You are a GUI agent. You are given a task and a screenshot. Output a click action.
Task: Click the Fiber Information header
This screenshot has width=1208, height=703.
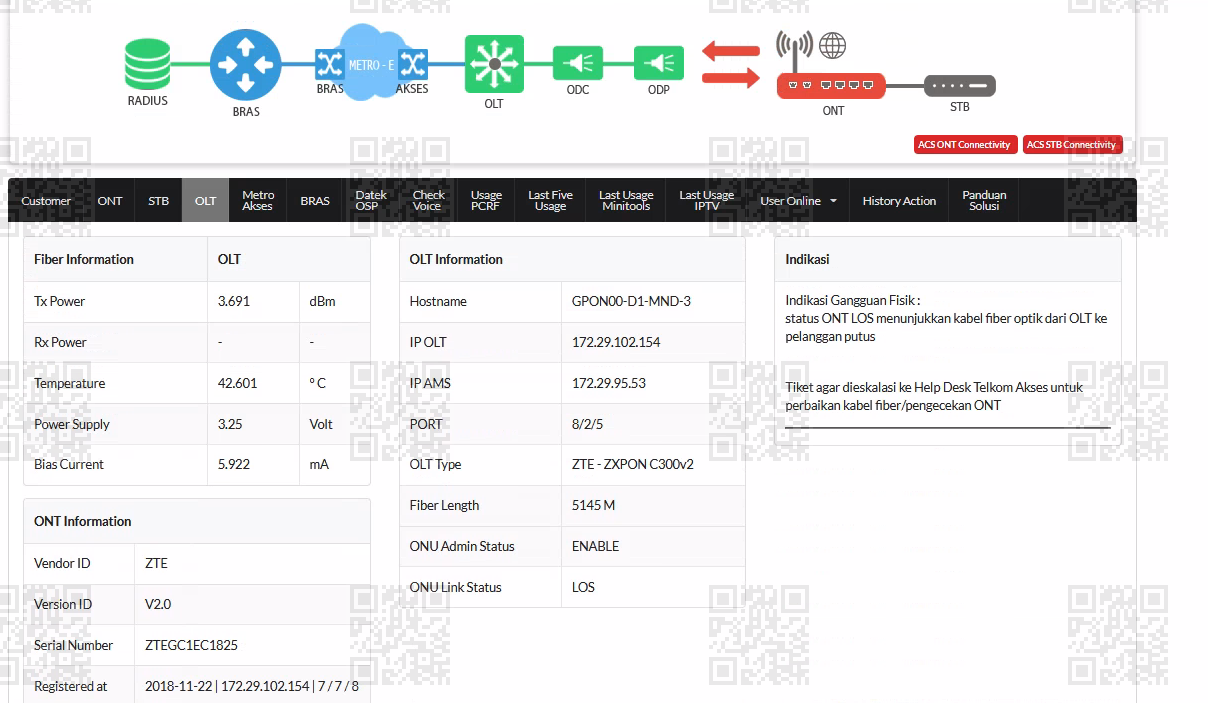click(x=84, y=259)
